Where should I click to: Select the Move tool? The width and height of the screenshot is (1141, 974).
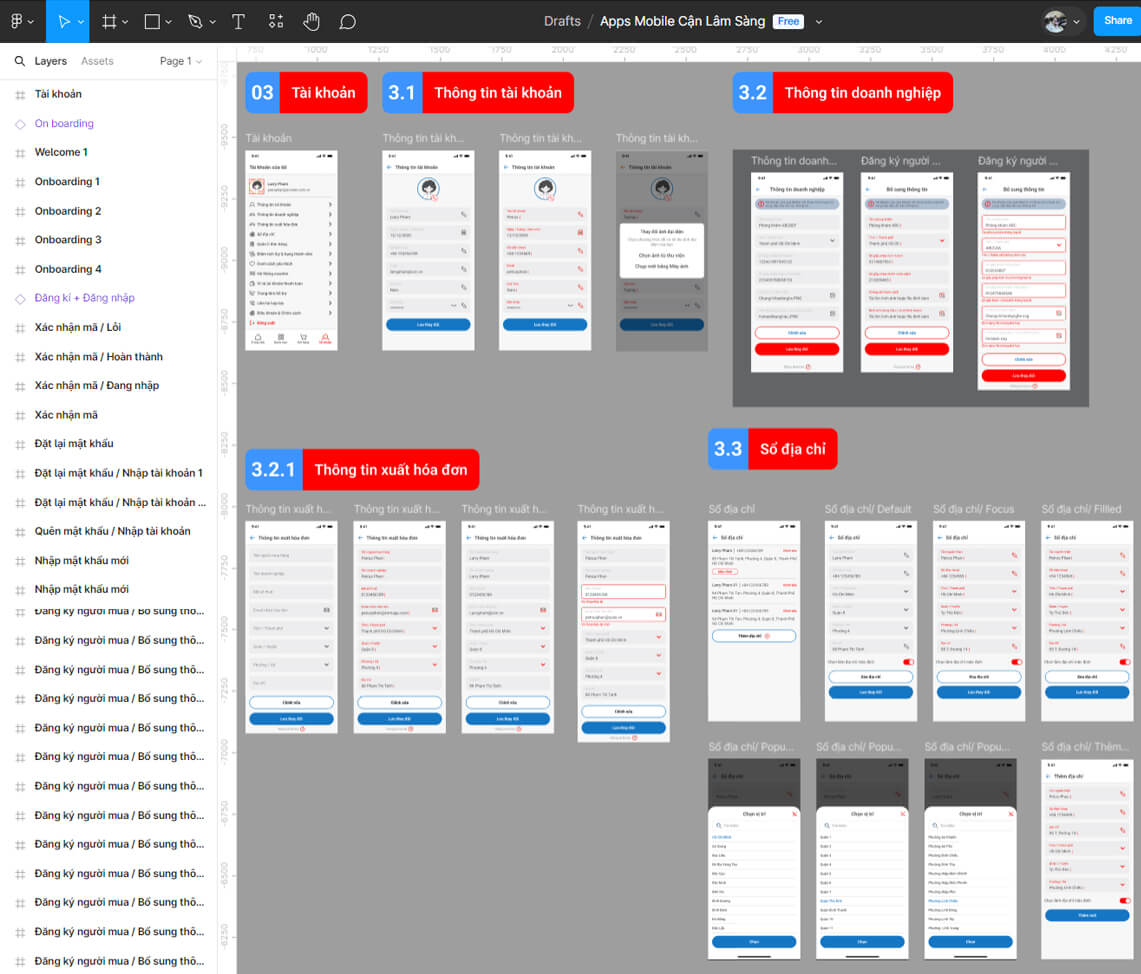[64, 21]
